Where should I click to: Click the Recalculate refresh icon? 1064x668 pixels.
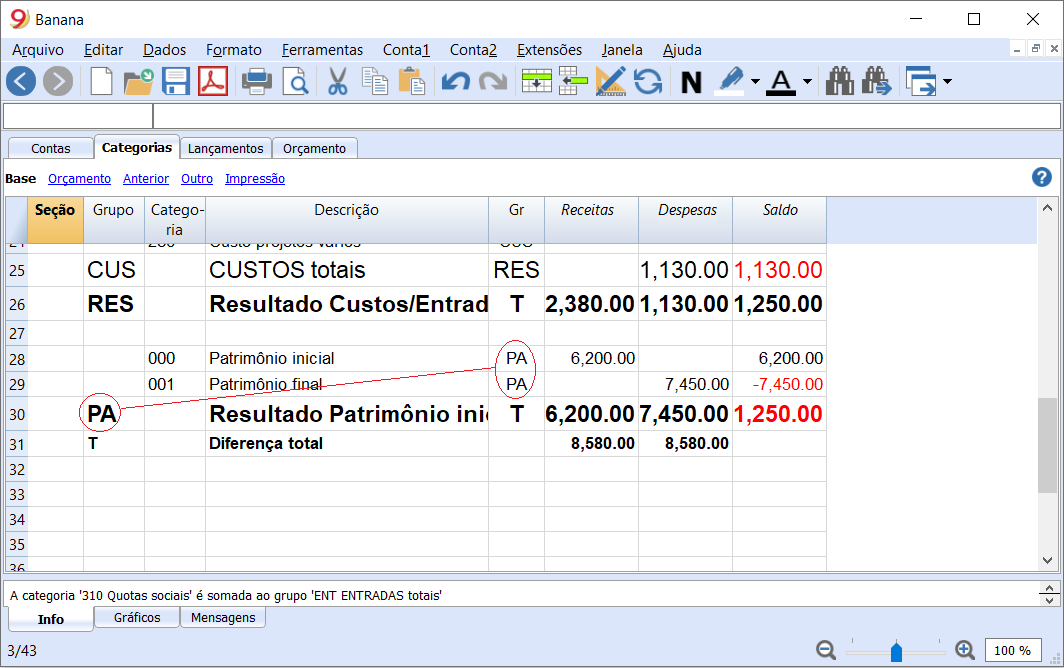tap(648, 81)
